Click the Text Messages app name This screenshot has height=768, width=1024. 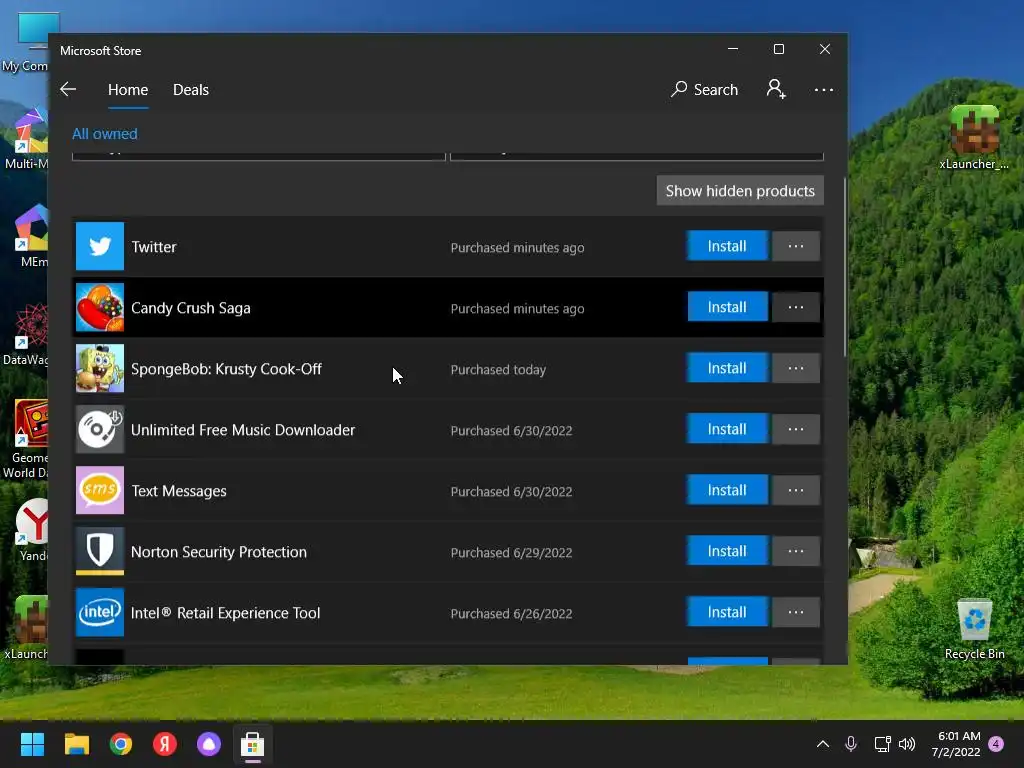(x=179, y=491)
